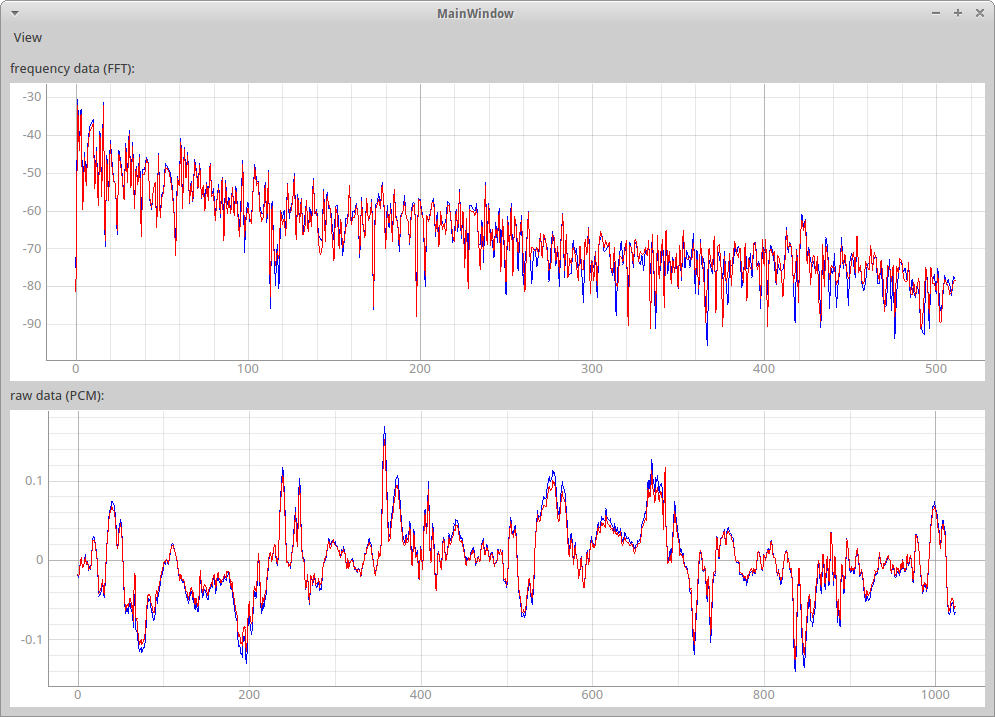The width and height of the screenshot is (995, 717).
Task: Click the MainWindow title bar text
Action: (475, 13)
